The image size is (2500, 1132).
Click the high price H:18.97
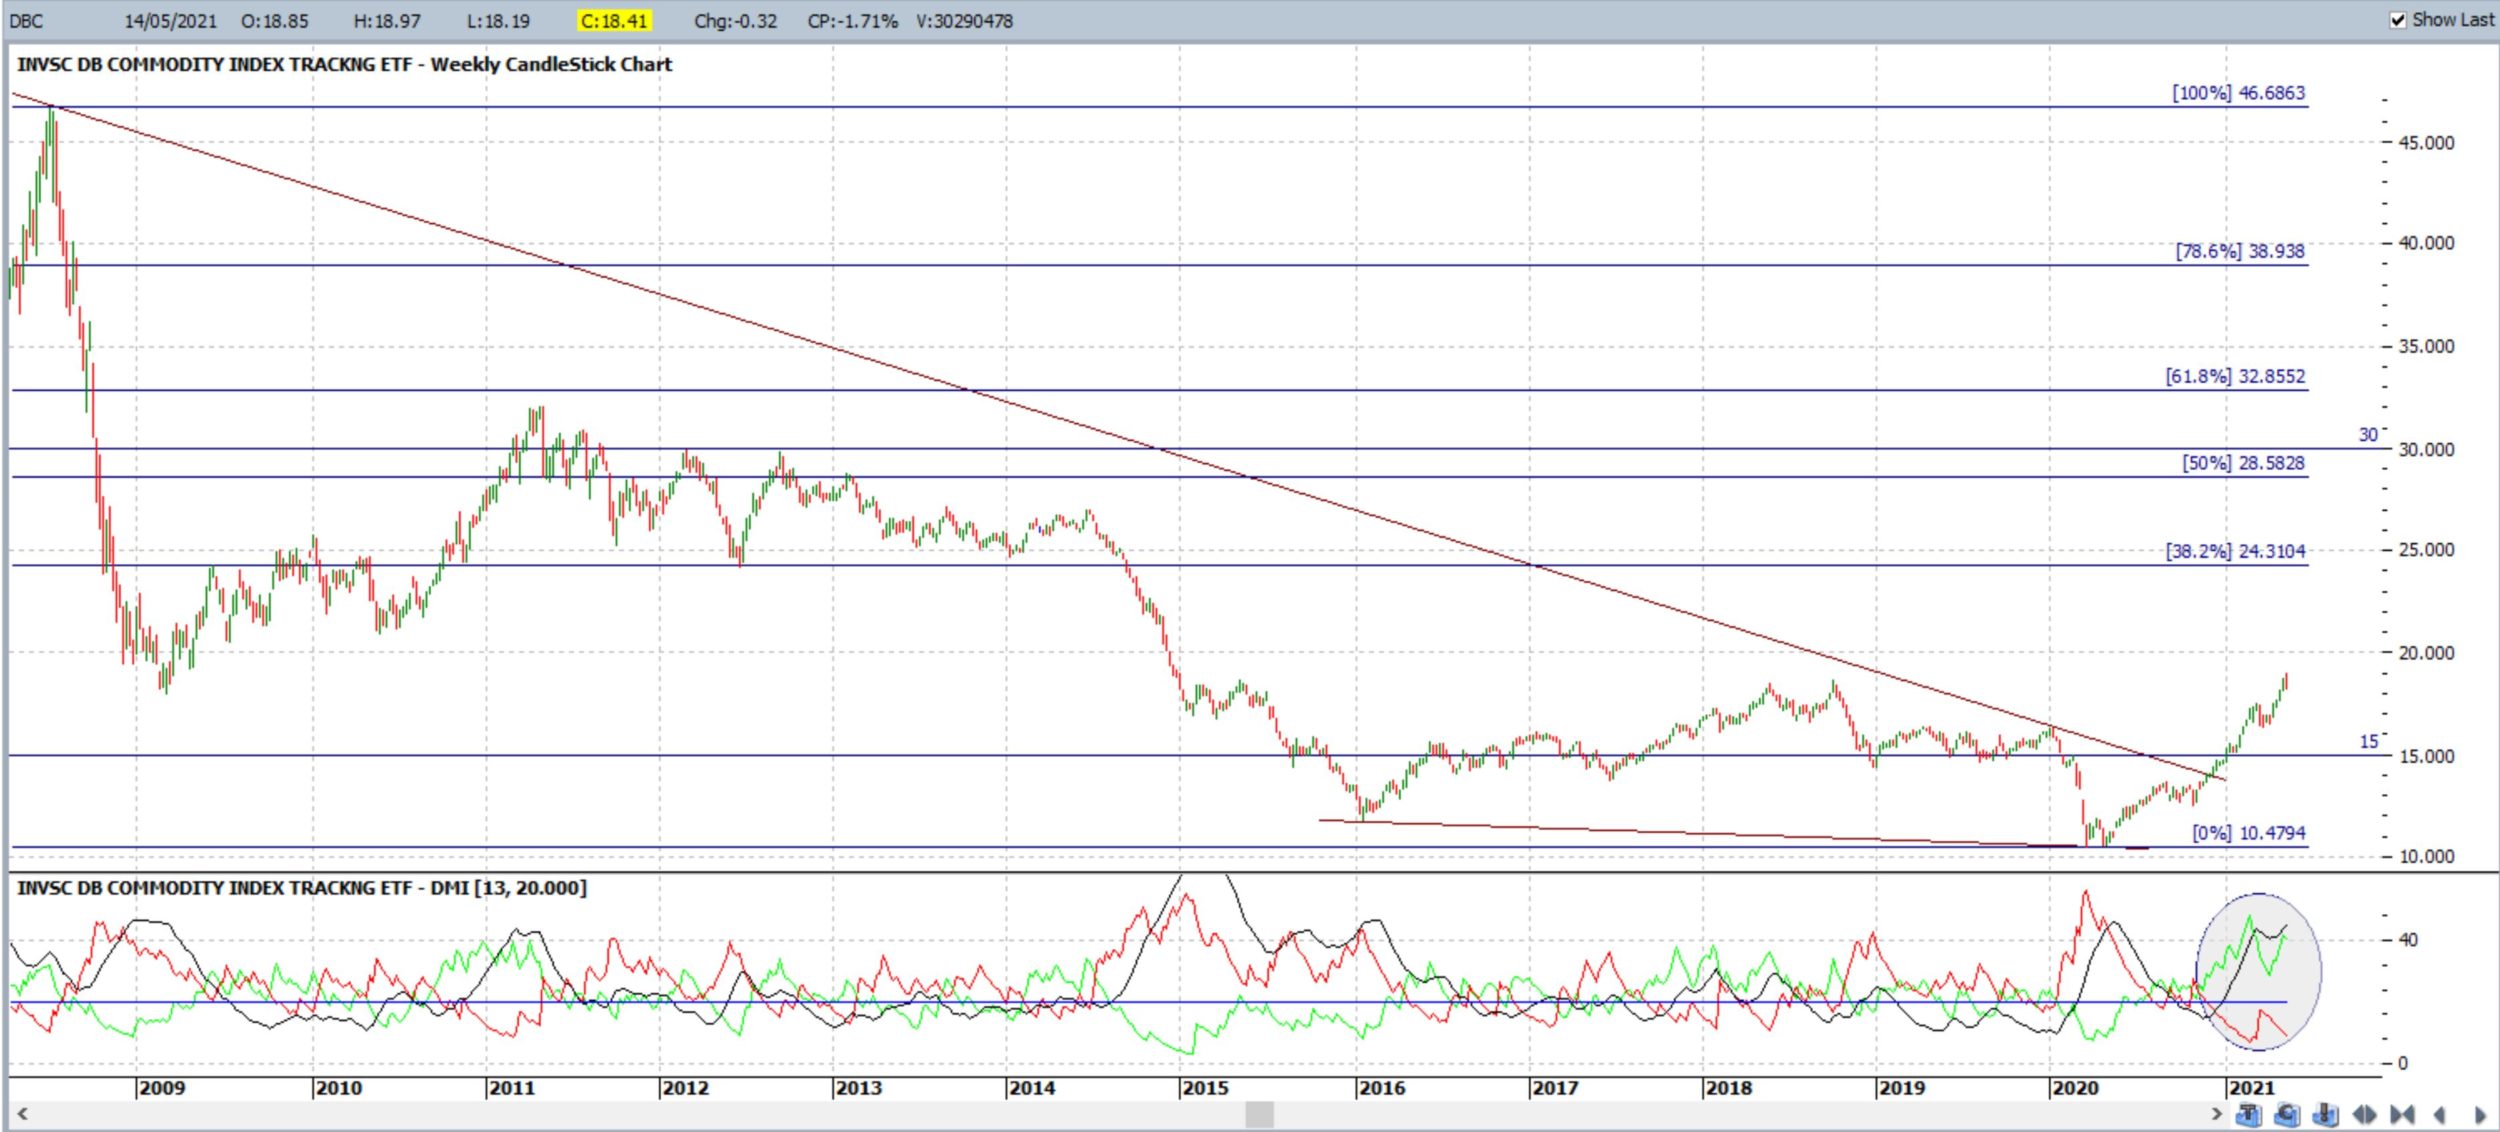pos(387,21)
